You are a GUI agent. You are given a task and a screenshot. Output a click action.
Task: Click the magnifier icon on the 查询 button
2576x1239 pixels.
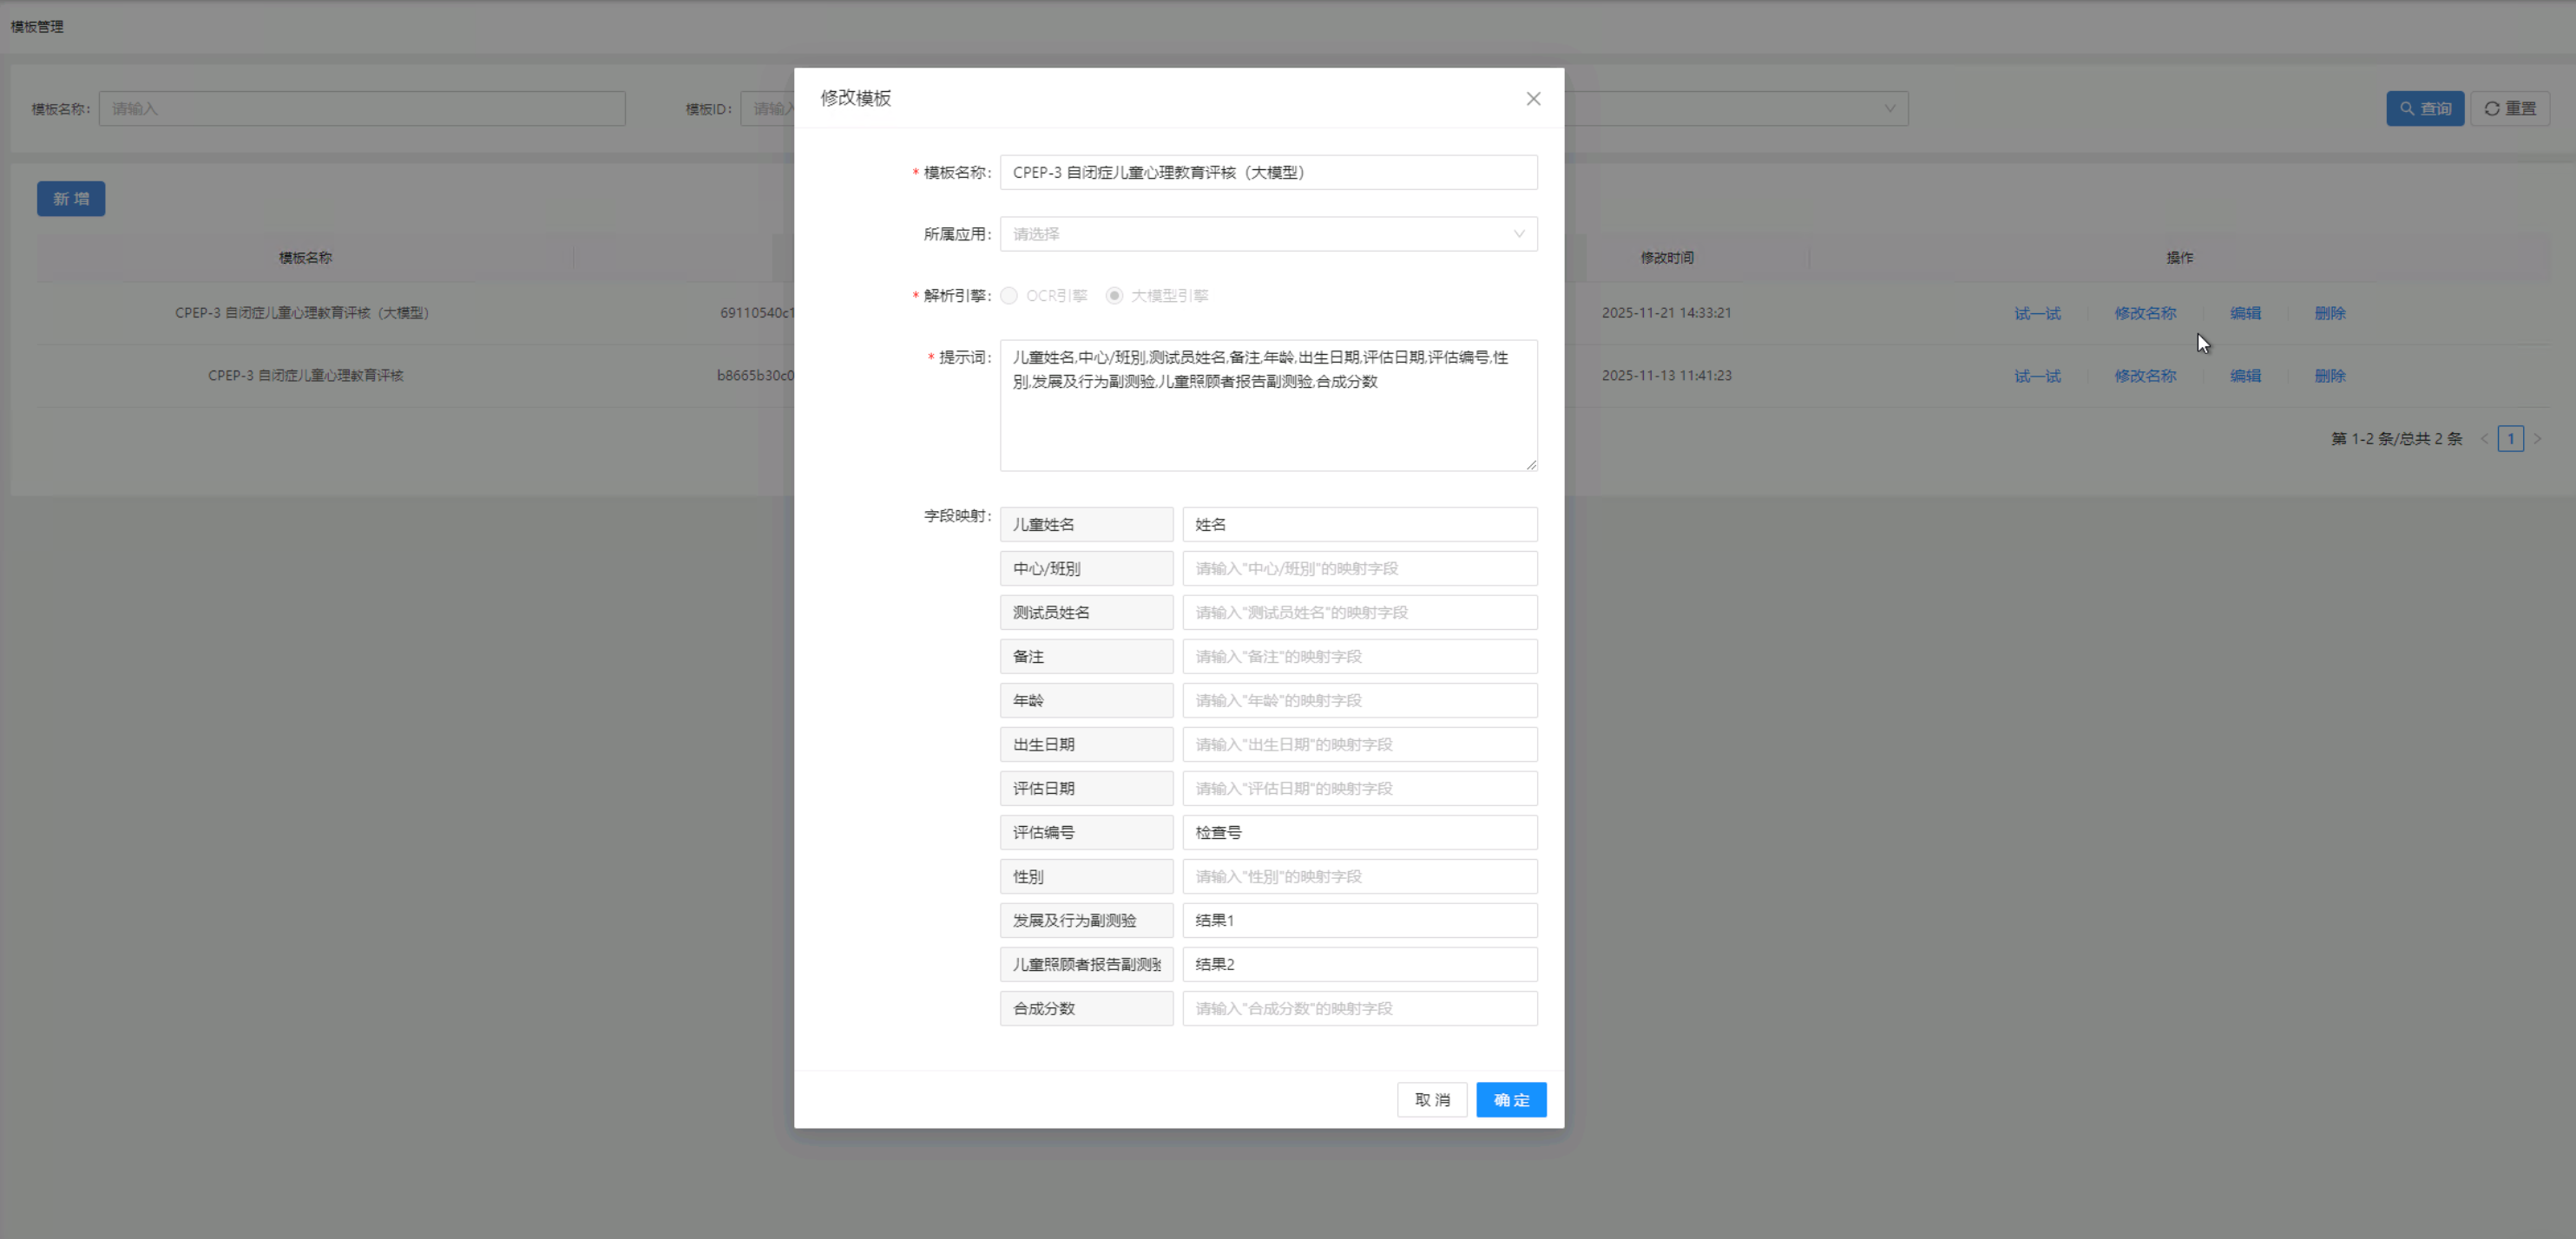[x=2408, y=108]
